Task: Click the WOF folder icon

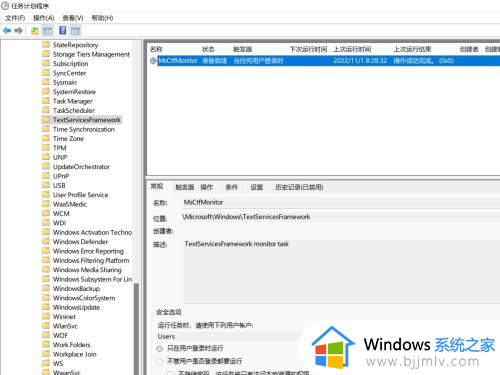Action: pyautogui.click(x=46, y=335)
